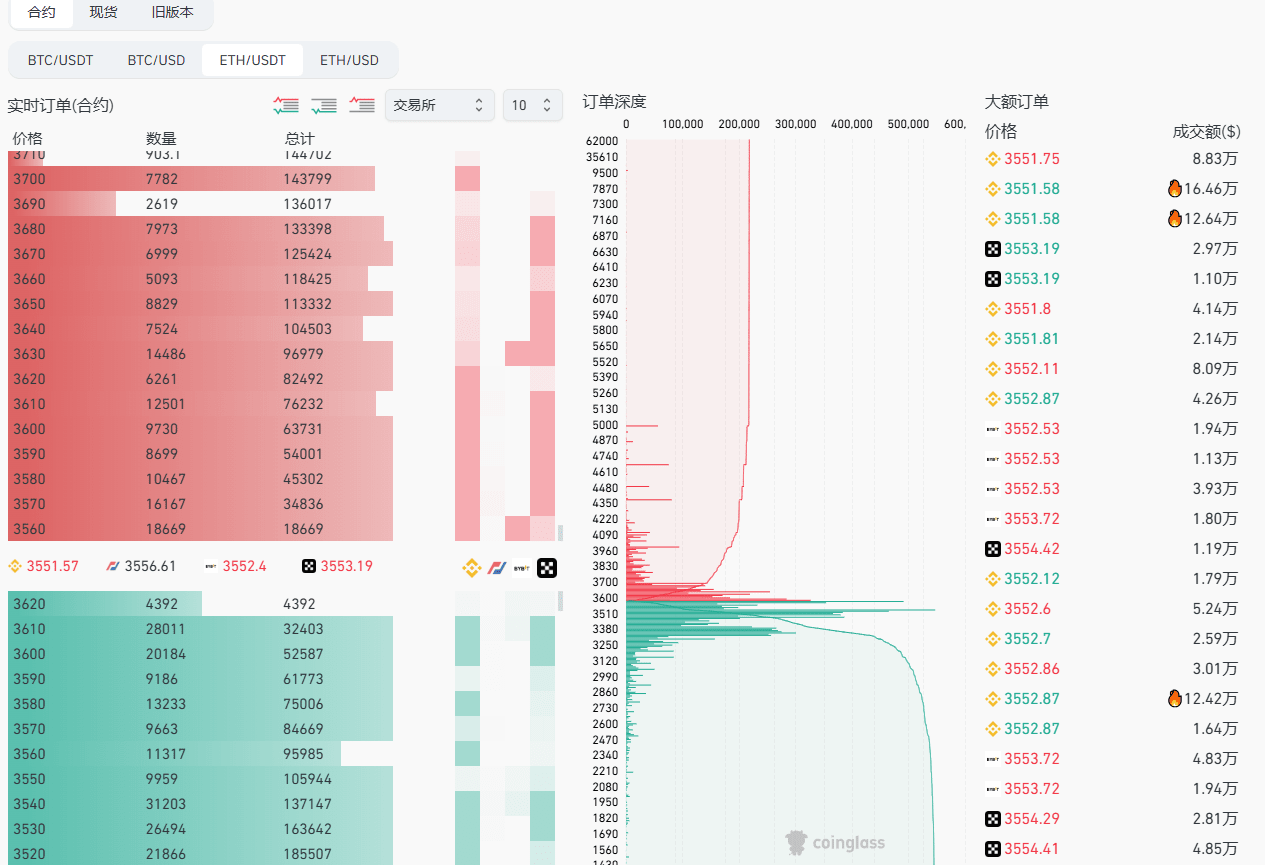Open the 旧版本 page
Screen dimensions: 1265x865
172,12
